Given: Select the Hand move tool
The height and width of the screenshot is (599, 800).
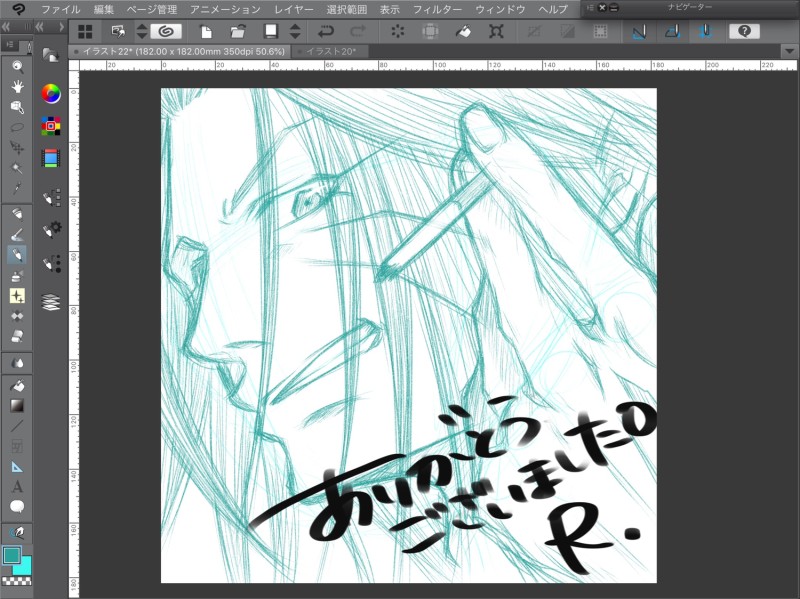Looking at the screenshot, I should click(17, 86).
